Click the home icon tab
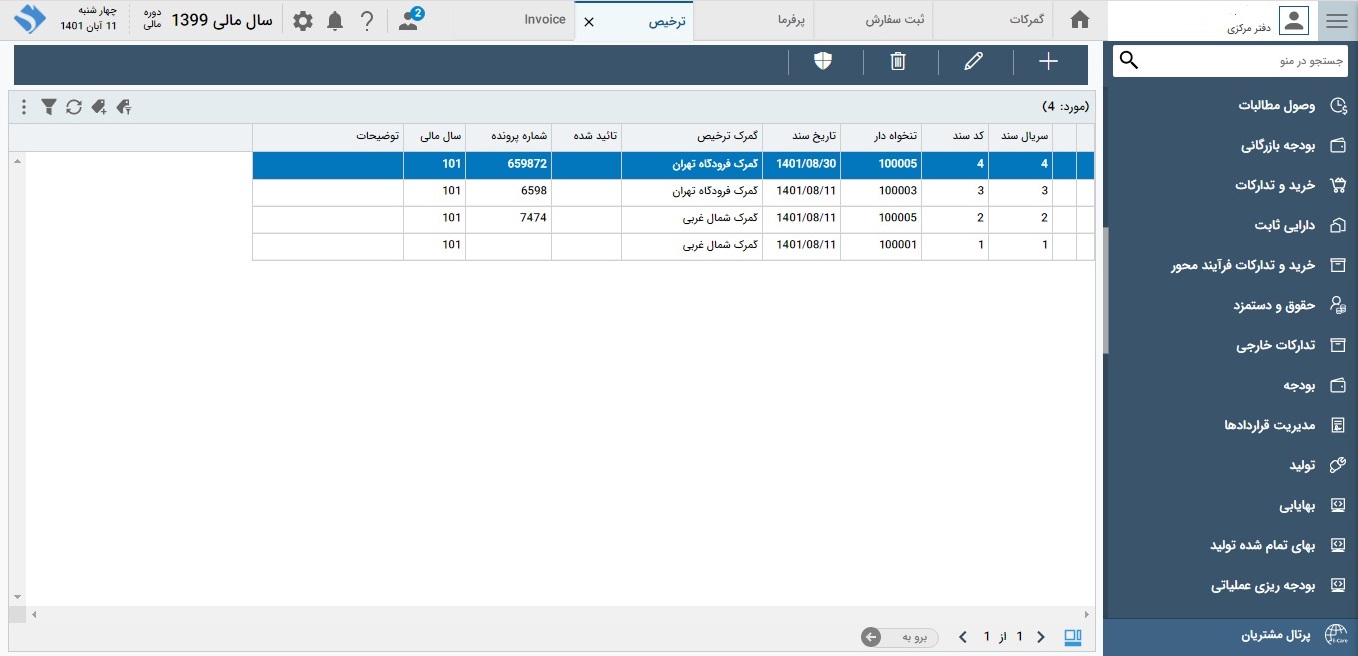 click(1079, 20)
